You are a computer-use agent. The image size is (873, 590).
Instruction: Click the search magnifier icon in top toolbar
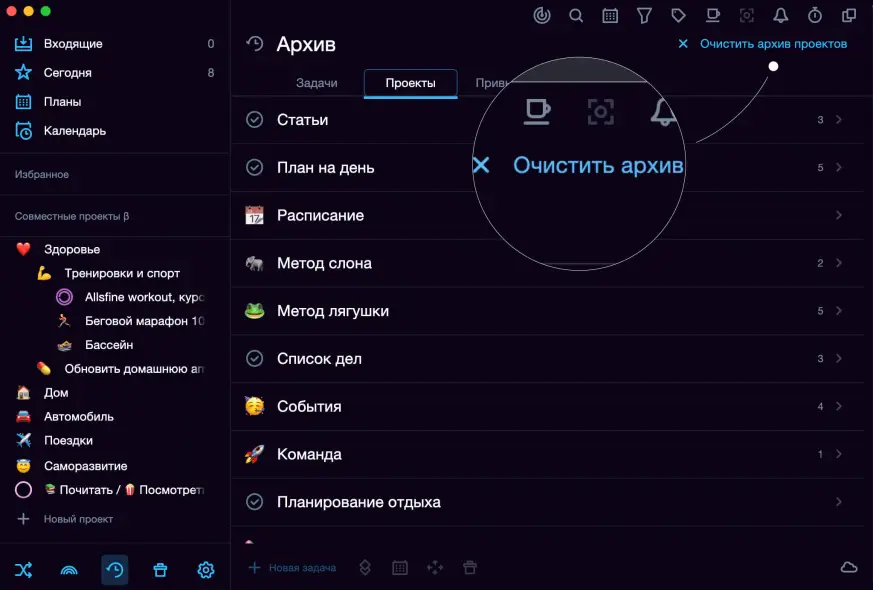tap(576, 15)
